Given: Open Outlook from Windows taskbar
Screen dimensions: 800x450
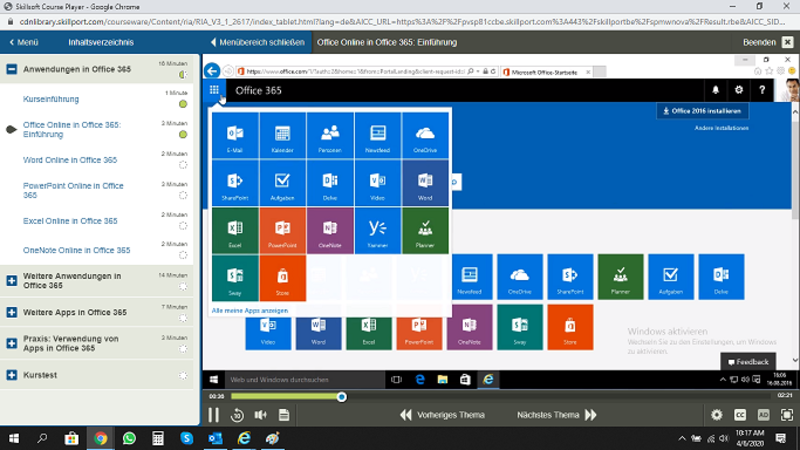Looking at the screenshot, I should point(215,438).
